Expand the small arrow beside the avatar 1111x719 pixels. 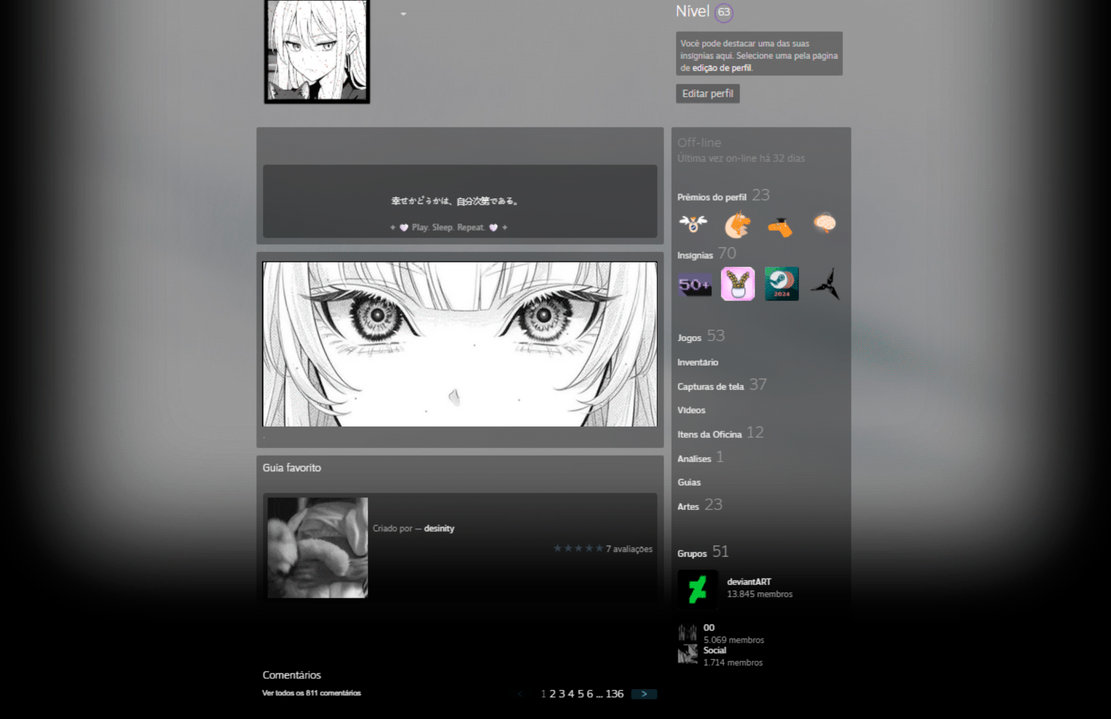pyautogui.click(x=403, y=14)
